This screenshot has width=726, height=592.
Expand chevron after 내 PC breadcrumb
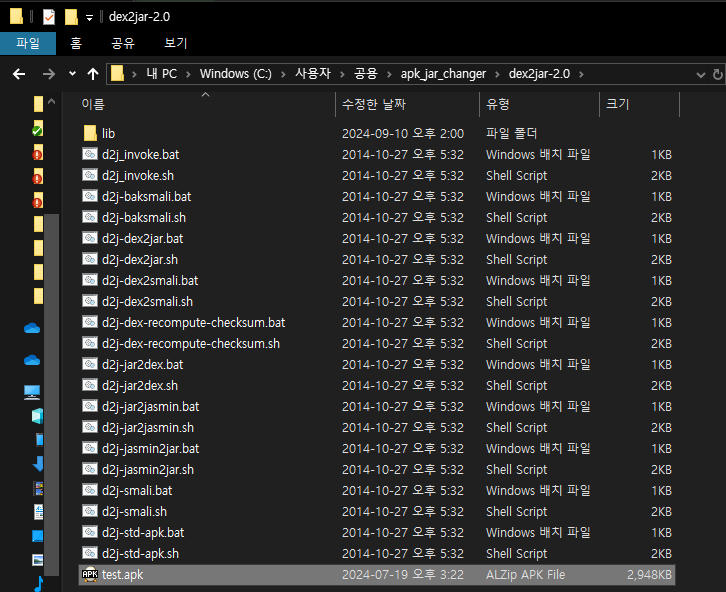[x=188, y=75]
